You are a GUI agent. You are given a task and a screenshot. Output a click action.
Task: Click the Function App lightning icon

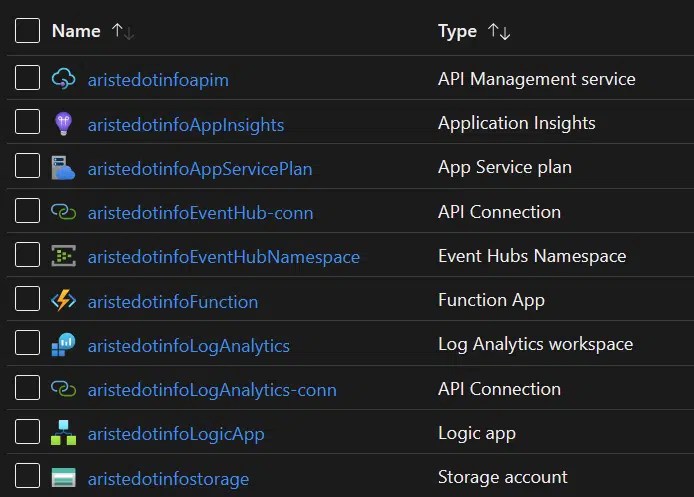tap(63, 301)
